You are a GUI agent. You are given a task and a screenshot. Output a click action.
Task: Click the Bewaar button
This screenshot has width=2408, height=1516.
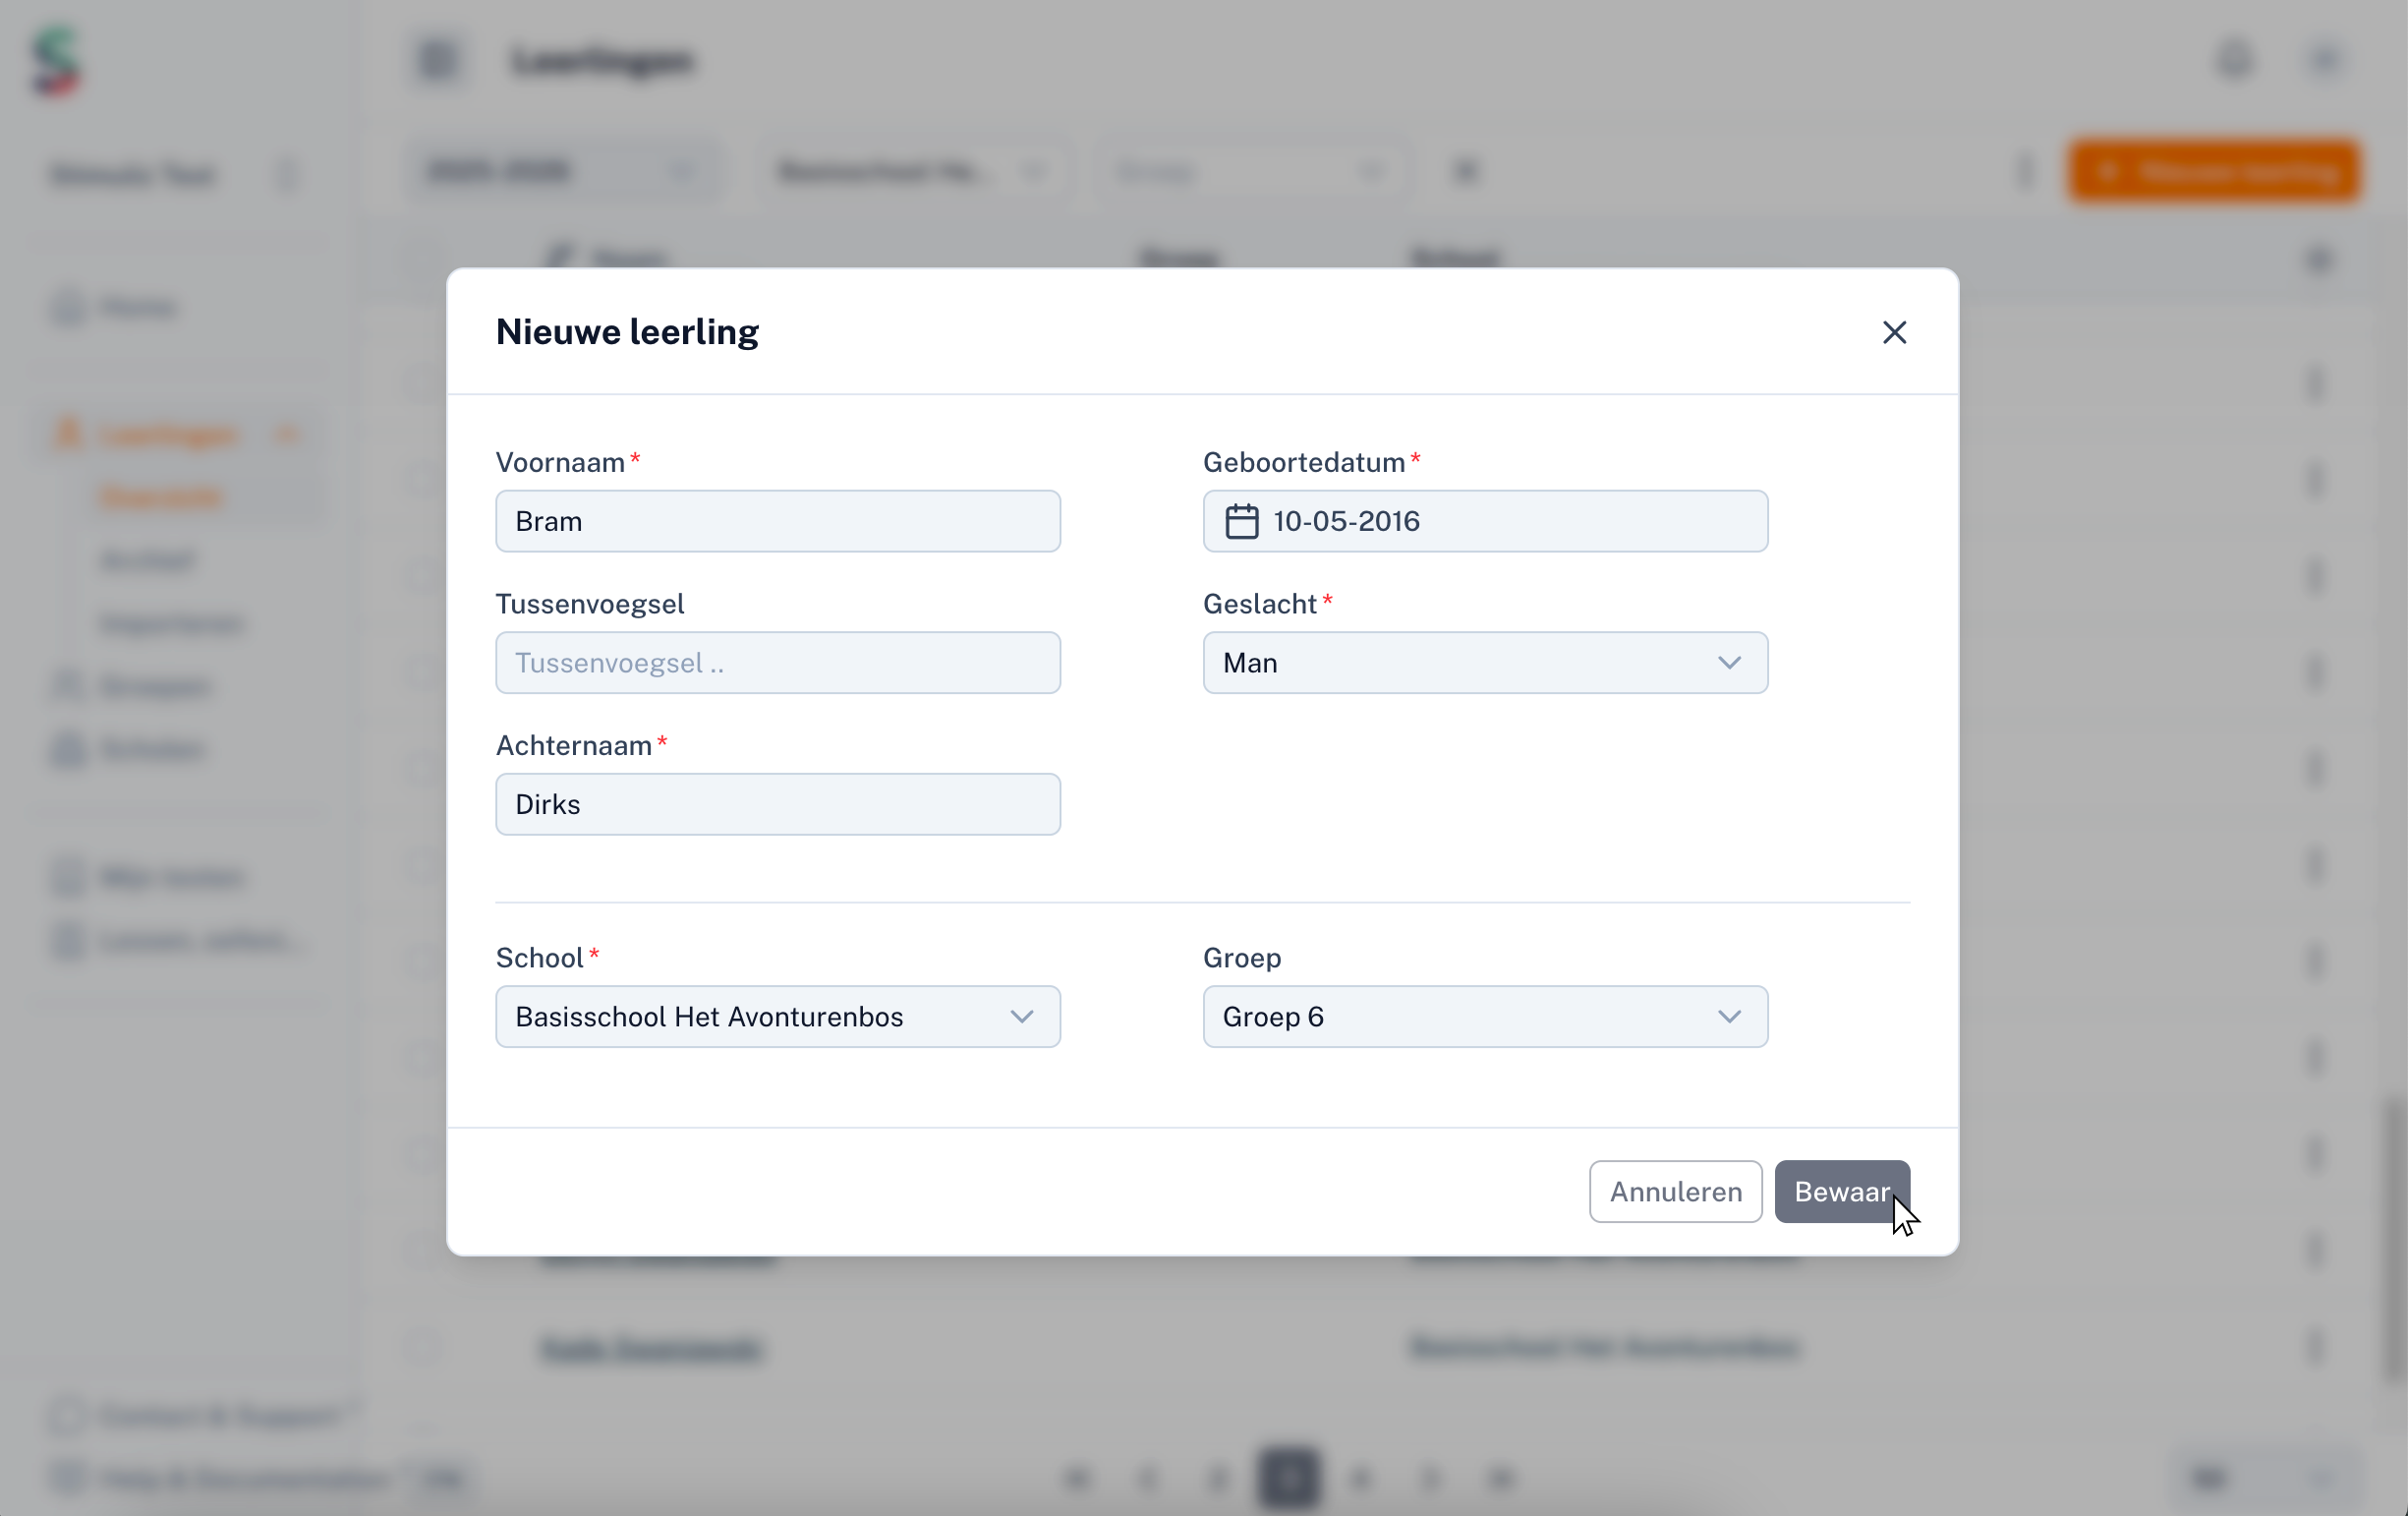[1841, 1192]
